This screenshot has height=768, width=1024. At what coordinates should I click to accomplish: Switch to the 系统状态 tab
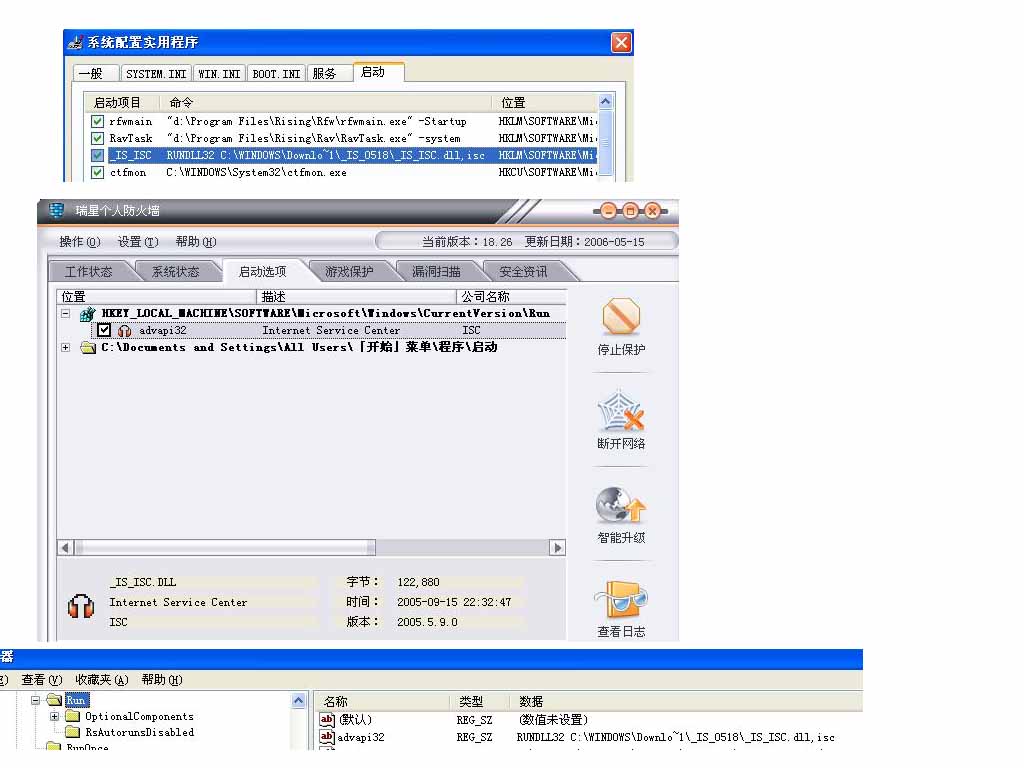[x=176, y=272]
